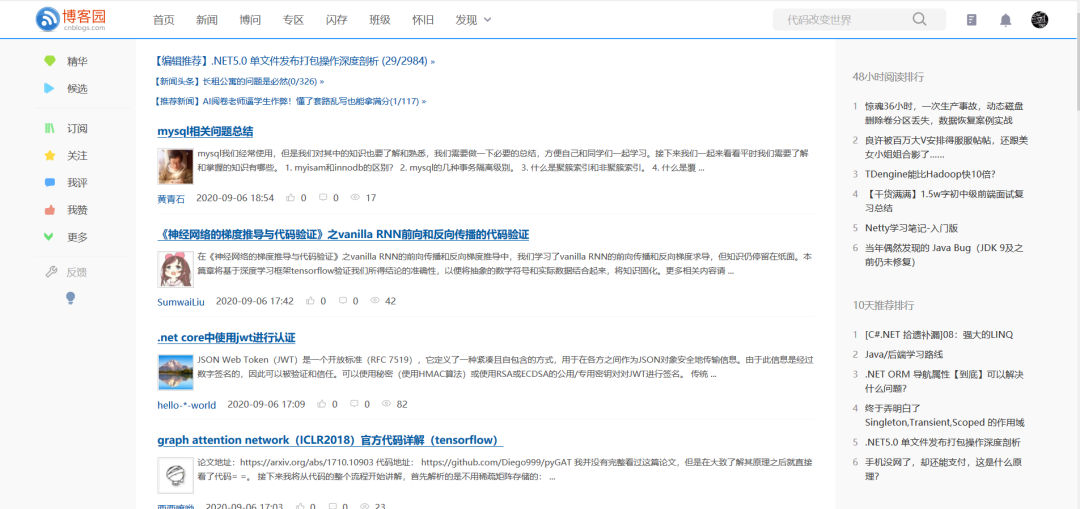Open 专区 in navigation bar
This screenshot has height=509, width=1080.
tap(293, 20)
